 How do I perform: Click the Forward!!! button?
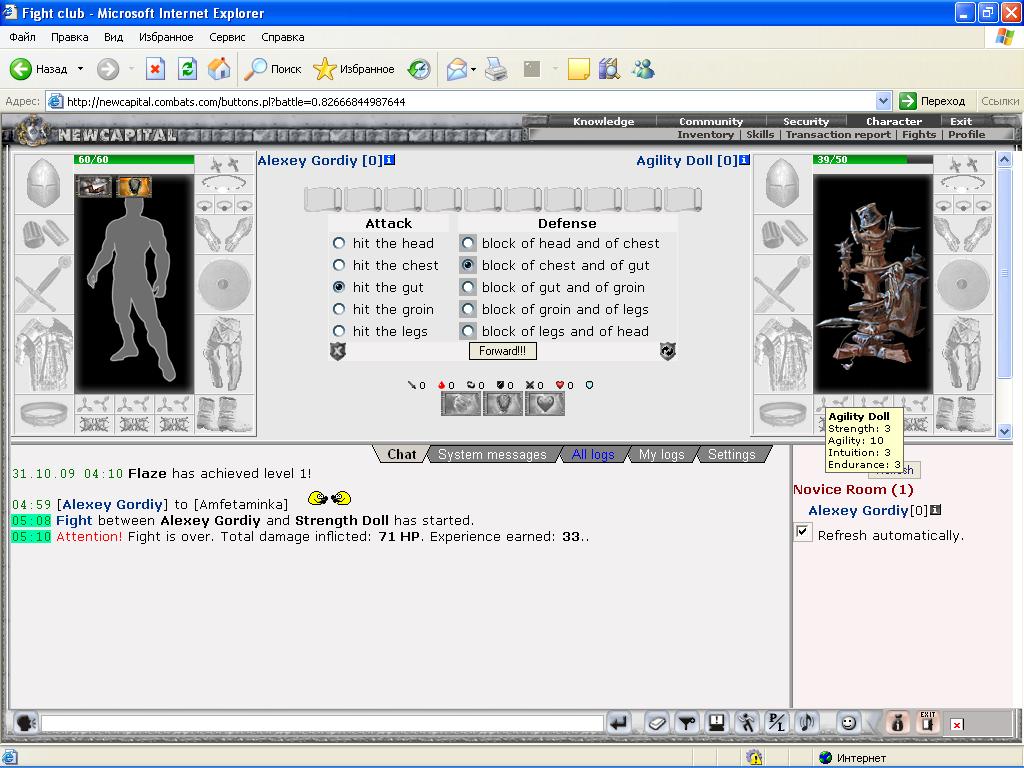coord(502,351)
